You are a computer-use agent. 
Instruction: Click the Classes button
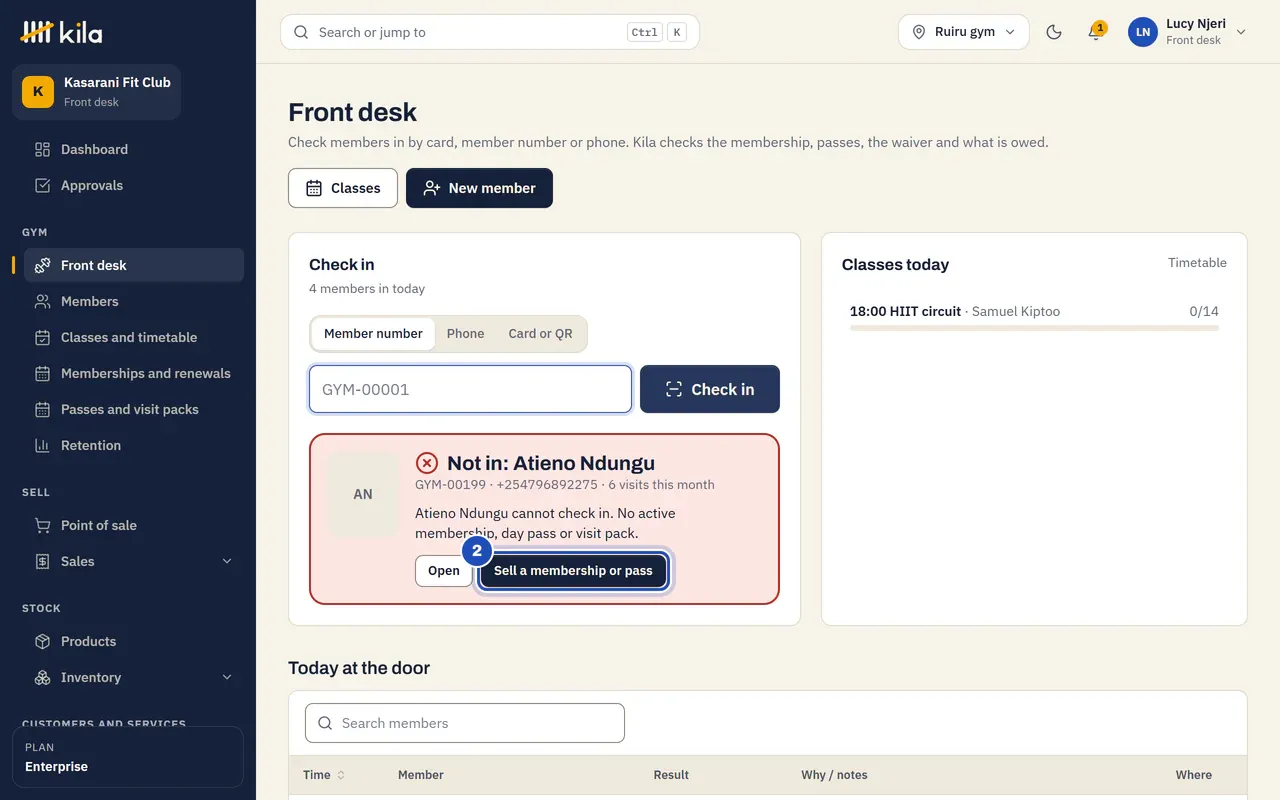[x=343, y=188]
